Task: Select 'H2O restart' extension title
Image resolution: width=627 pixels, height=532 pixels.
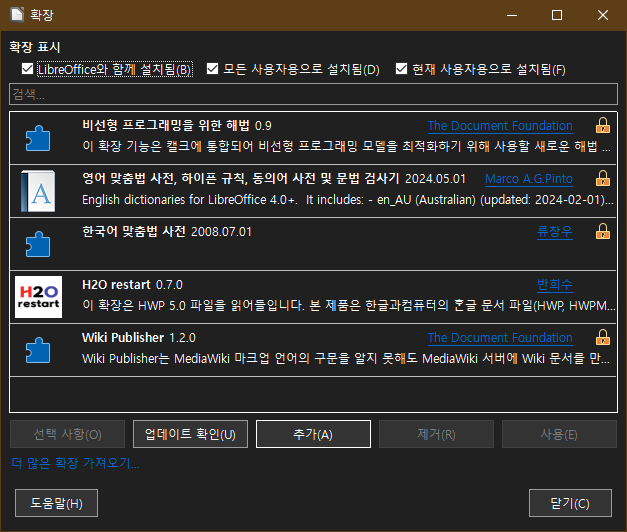Action: pos(116,284)
